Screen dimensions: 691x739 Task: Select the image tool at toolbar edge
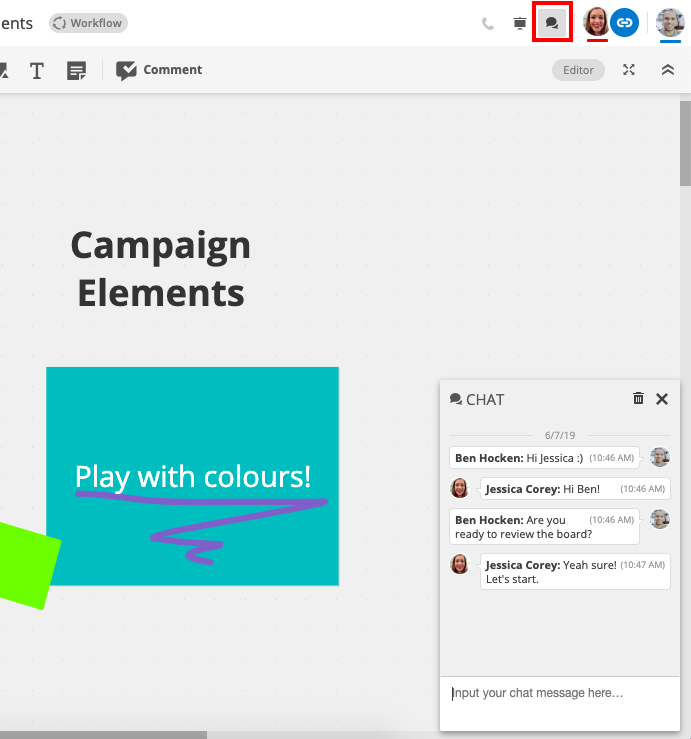pyautogui.click(x=4, y=71)
